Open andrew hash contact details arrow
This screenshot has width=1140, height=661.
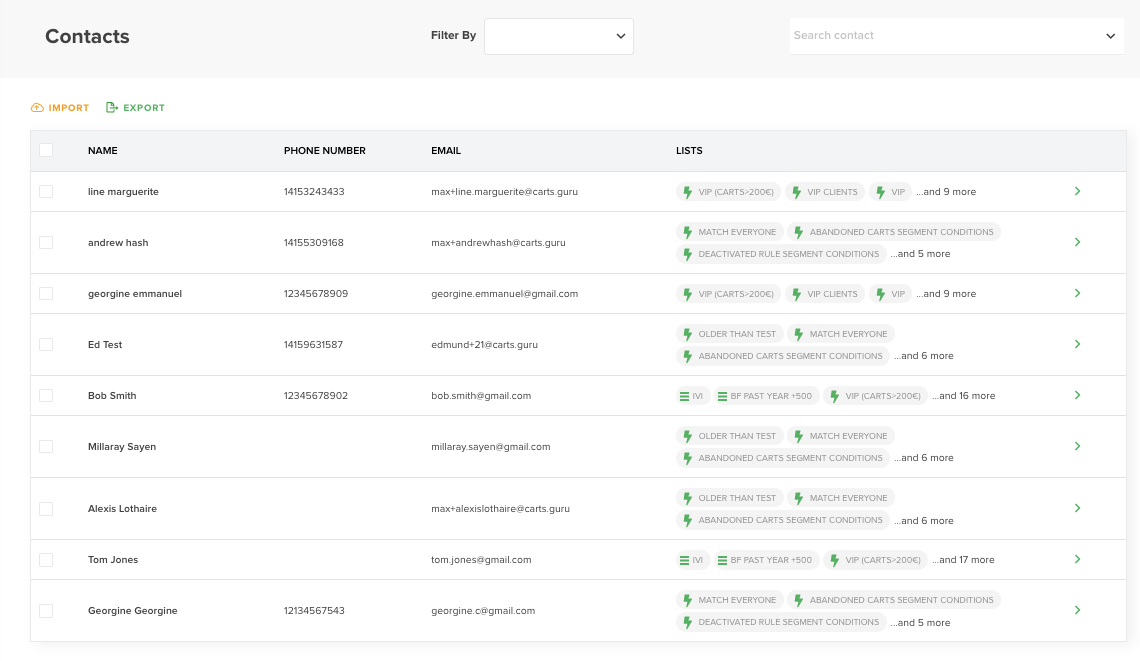1077,242
